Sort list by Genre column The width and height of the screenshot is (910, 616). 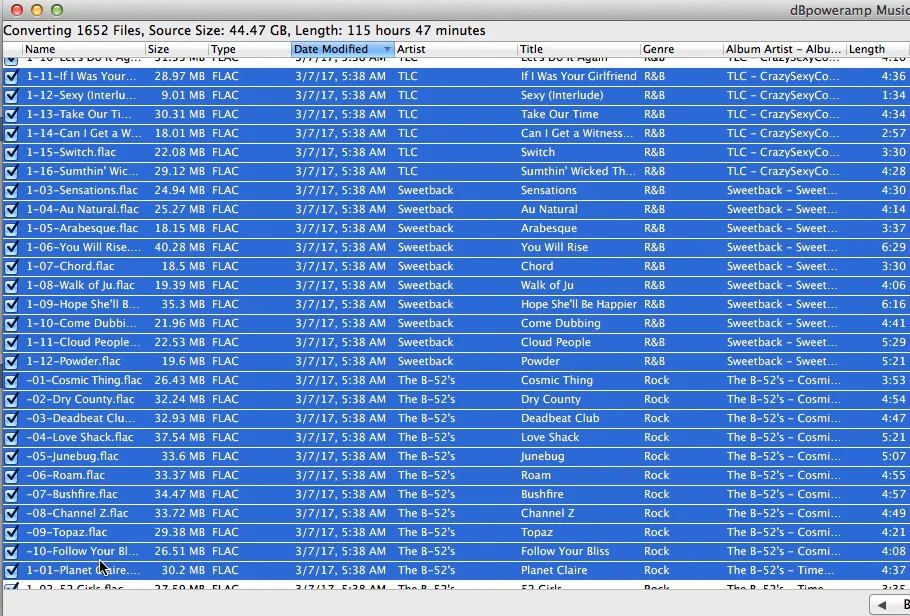[x=682, y=49]
